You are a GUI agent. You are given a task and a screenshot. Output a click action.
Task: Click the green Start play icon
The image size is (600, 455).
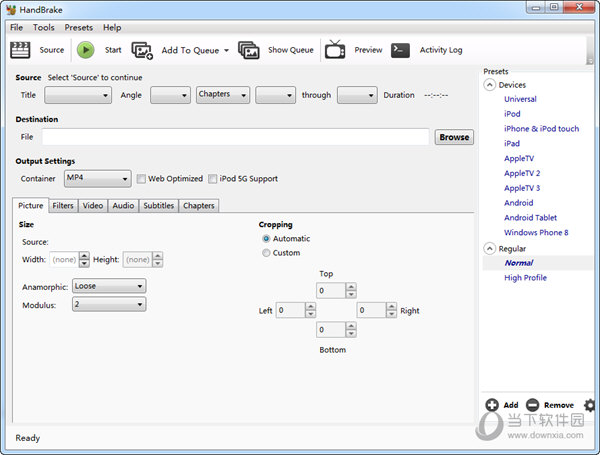coord(86,50)
